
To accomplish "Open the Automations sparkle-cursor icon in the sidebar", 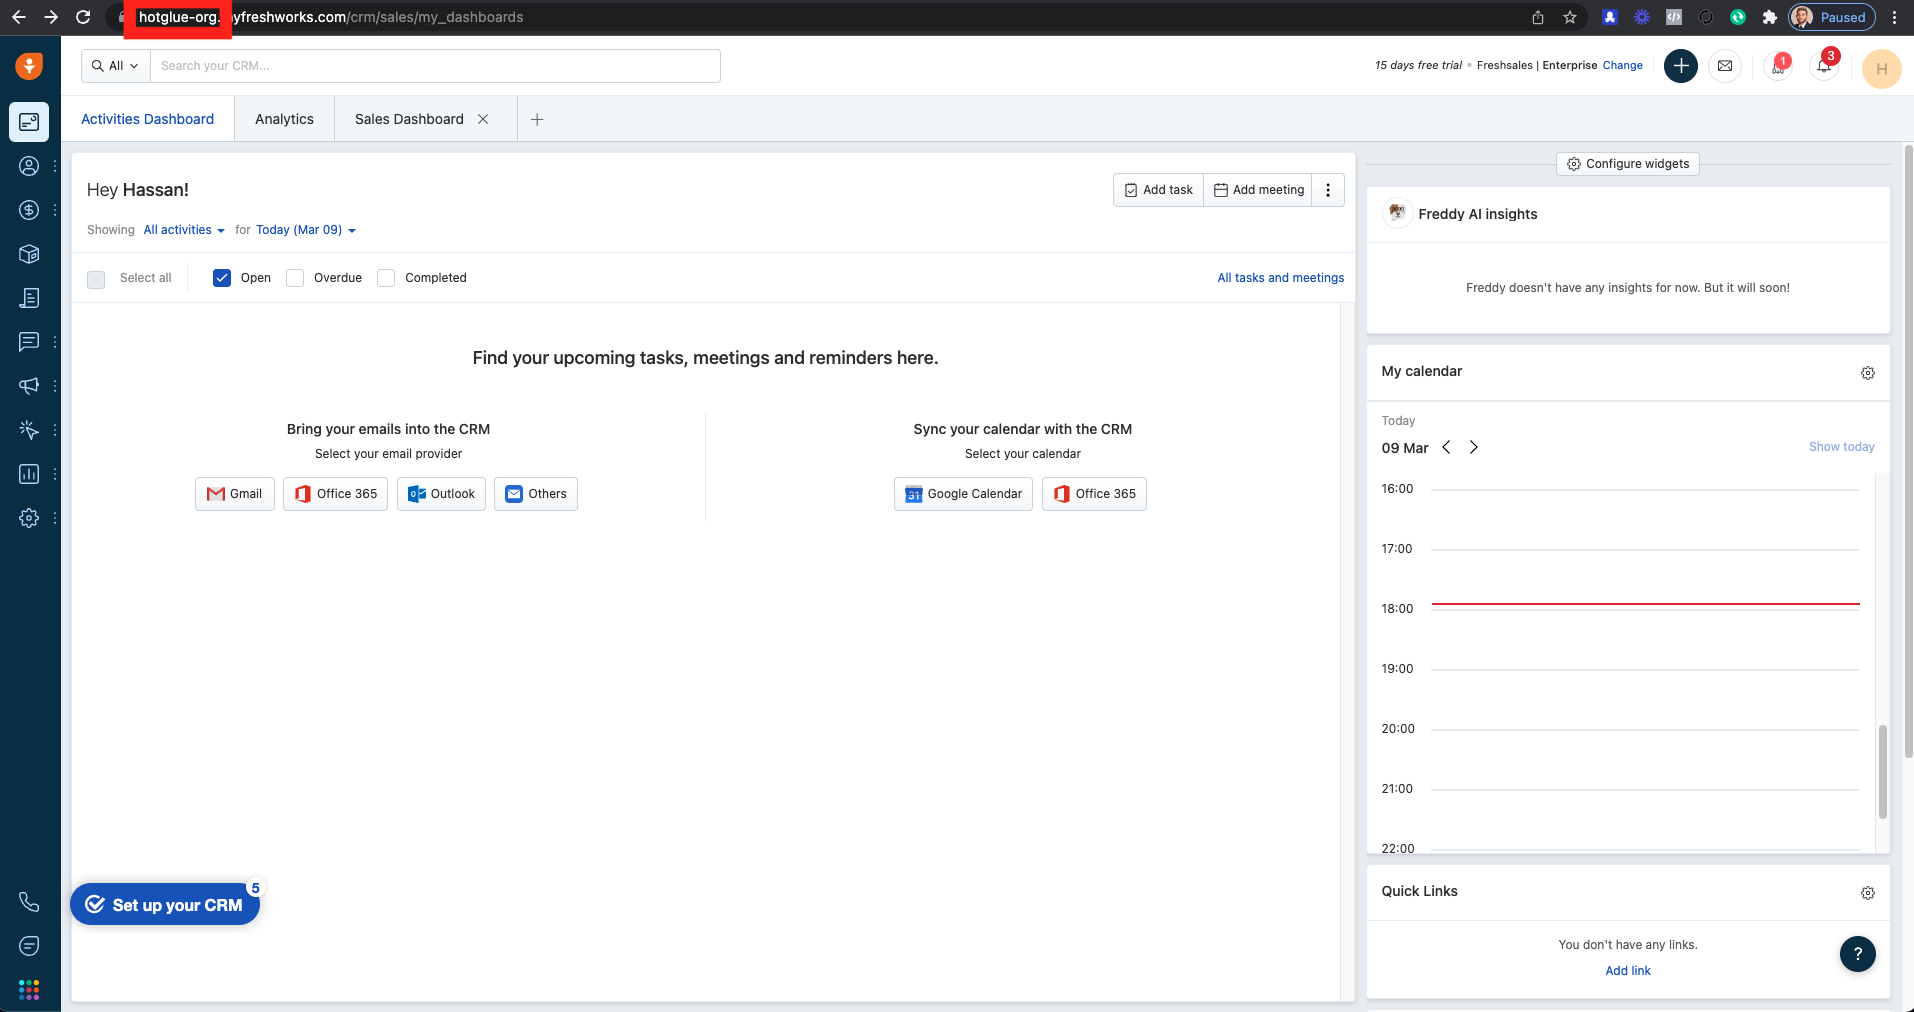I will pyautogui.click(x=29, y=430).
